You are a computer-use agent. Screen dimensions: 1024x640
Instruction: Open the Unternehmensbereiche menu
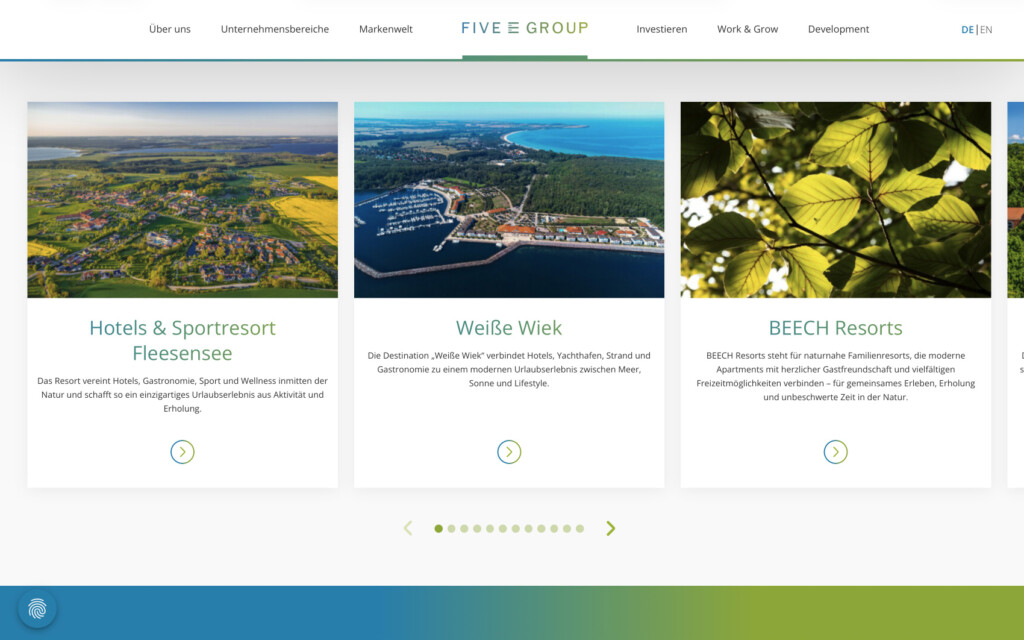(275, 29)
